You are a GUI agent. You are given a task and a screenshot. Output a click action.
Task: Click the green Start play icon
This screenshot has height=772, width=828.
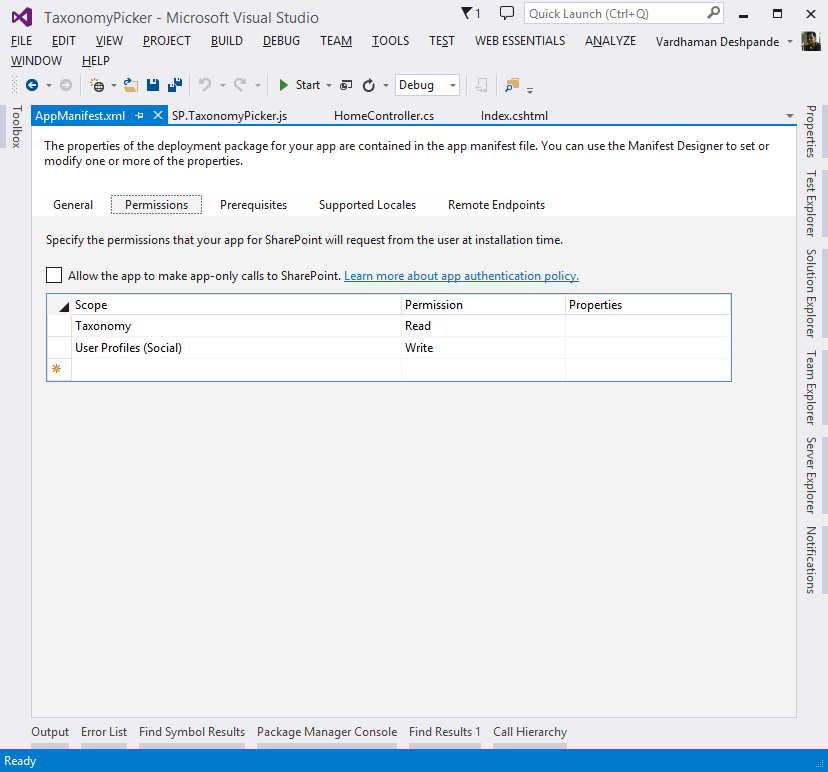pos(284,85)
